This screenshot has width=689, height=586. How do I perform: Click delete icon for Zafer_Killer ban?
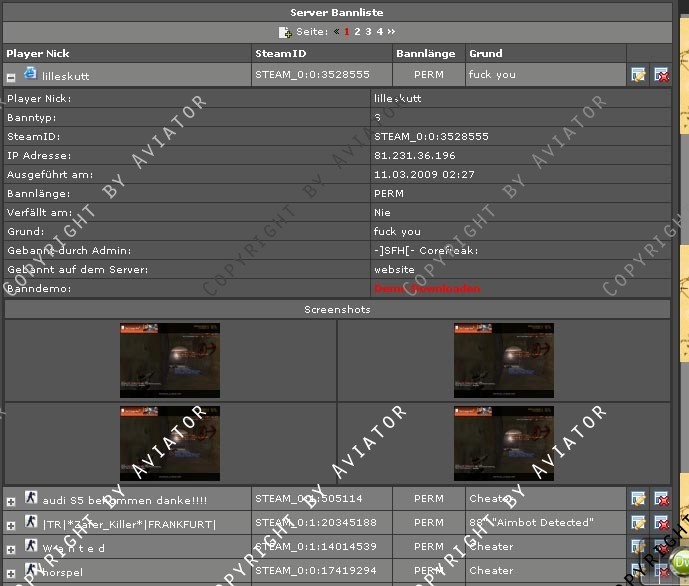[661, 523]
